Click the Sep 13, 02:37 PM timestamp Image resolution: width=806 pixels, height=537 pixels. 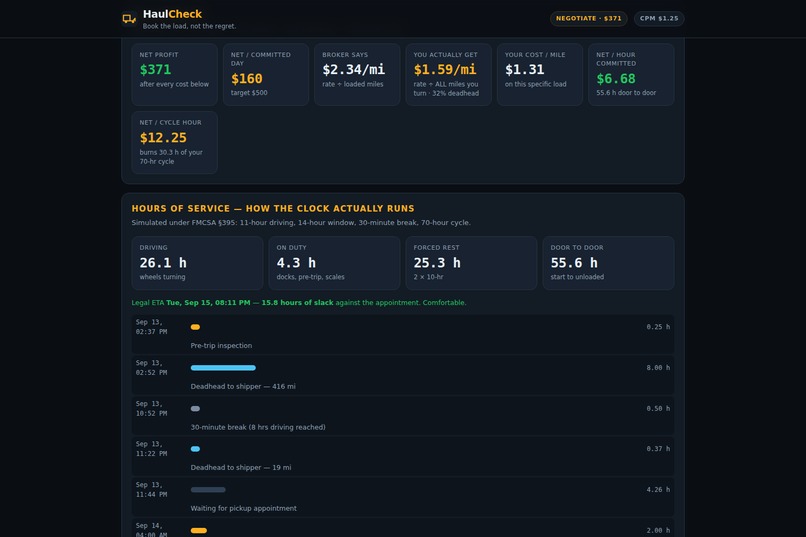click(151, 327)
